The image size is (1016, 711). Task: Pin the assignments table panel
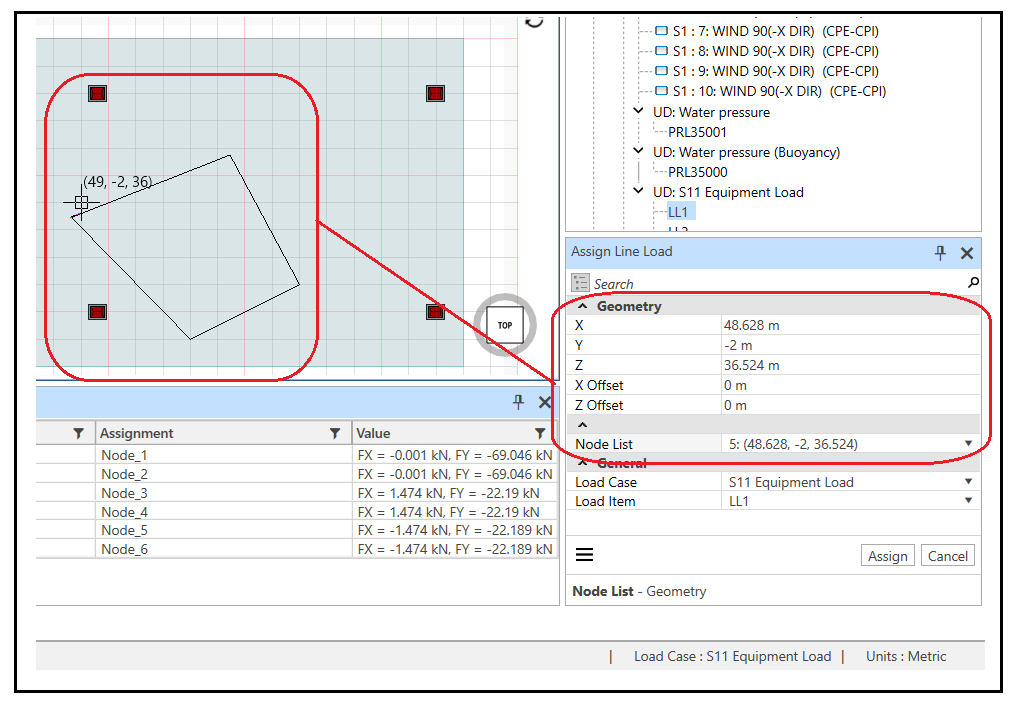tap(518, 402)
